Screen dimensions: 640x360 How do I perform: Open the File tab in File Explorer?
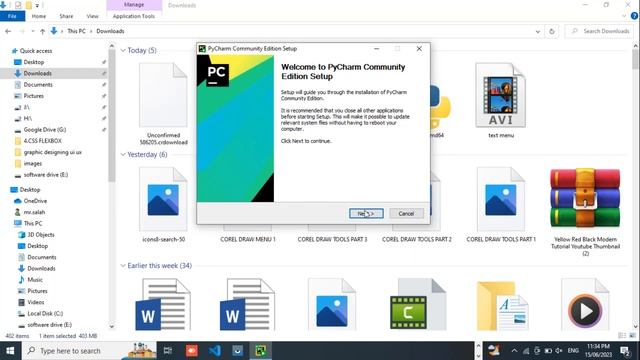point(12,16)
